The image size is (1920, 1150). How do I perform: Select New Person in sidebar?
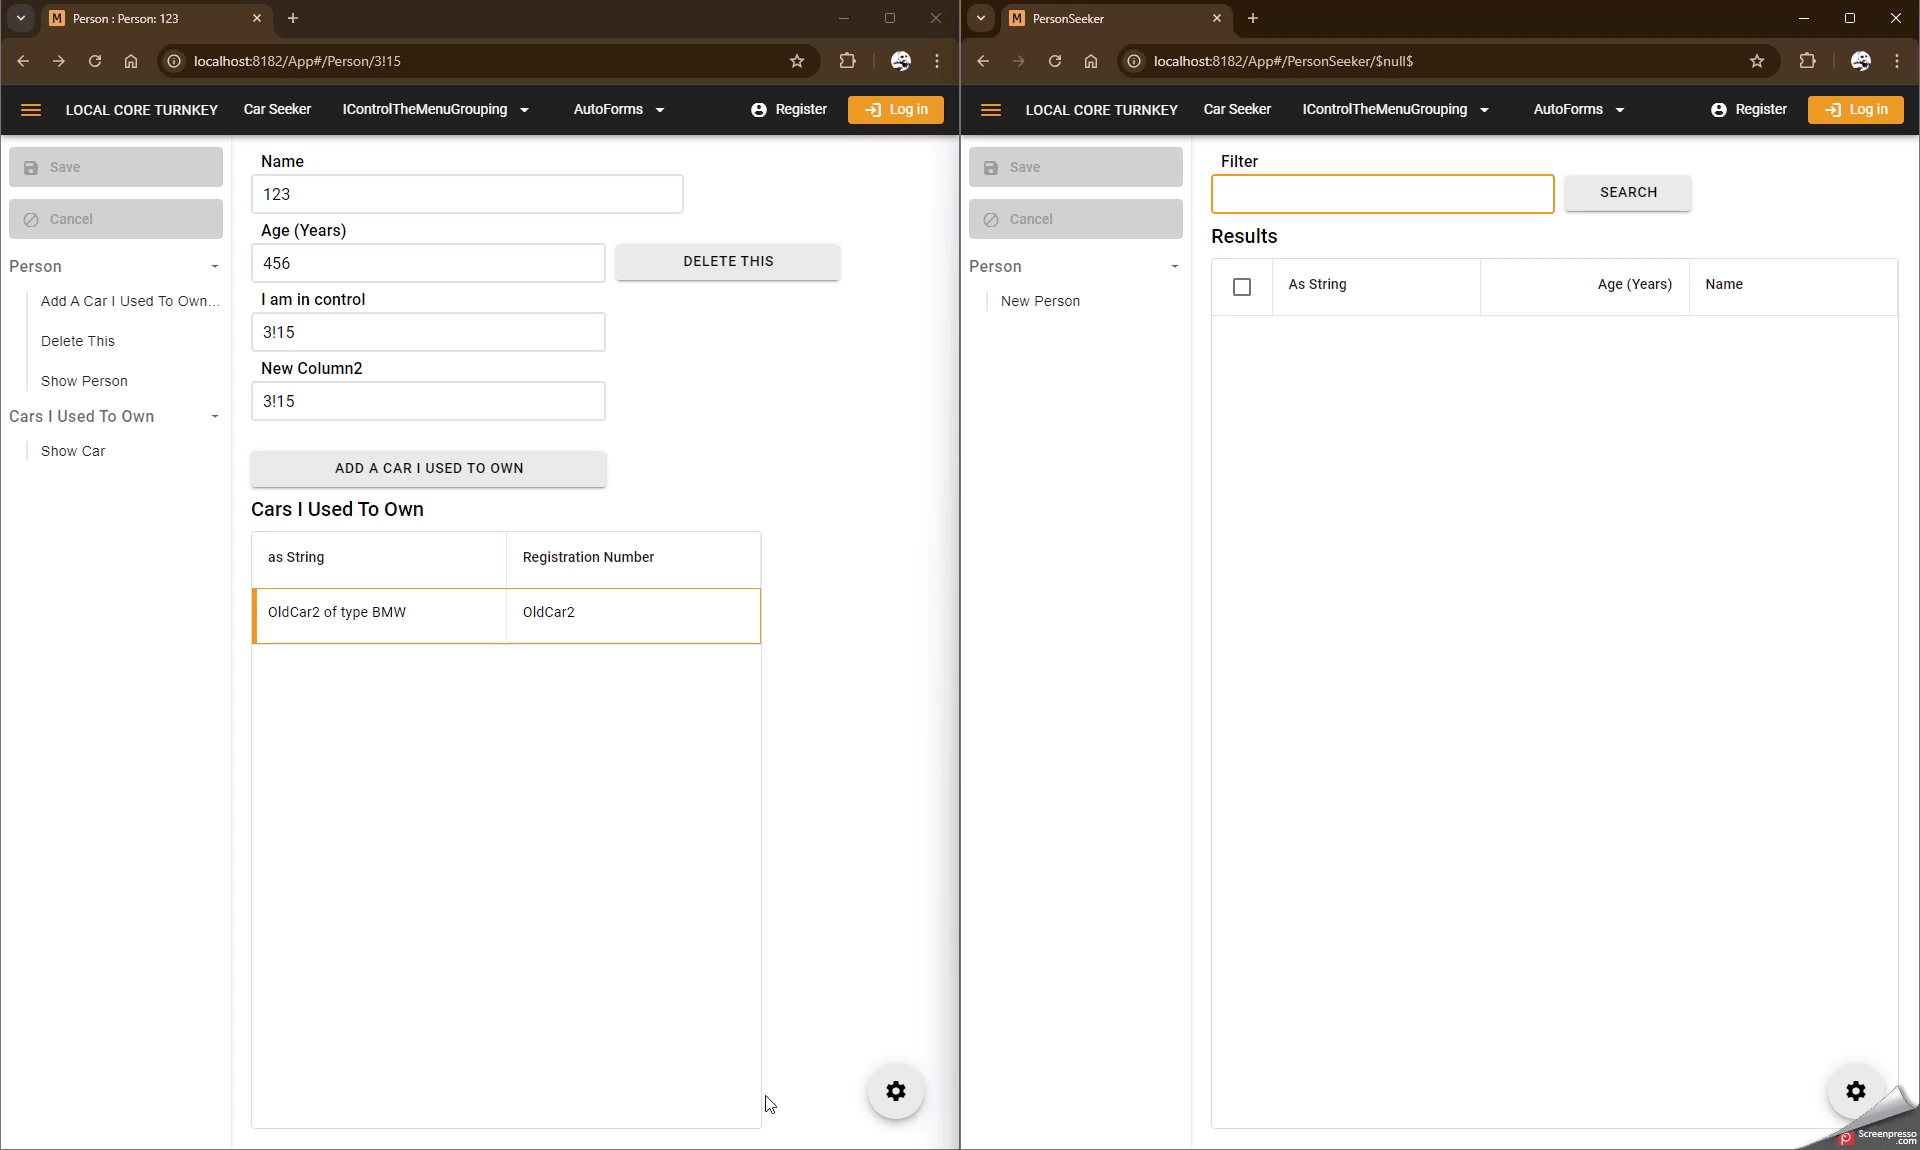[1040, 301]
